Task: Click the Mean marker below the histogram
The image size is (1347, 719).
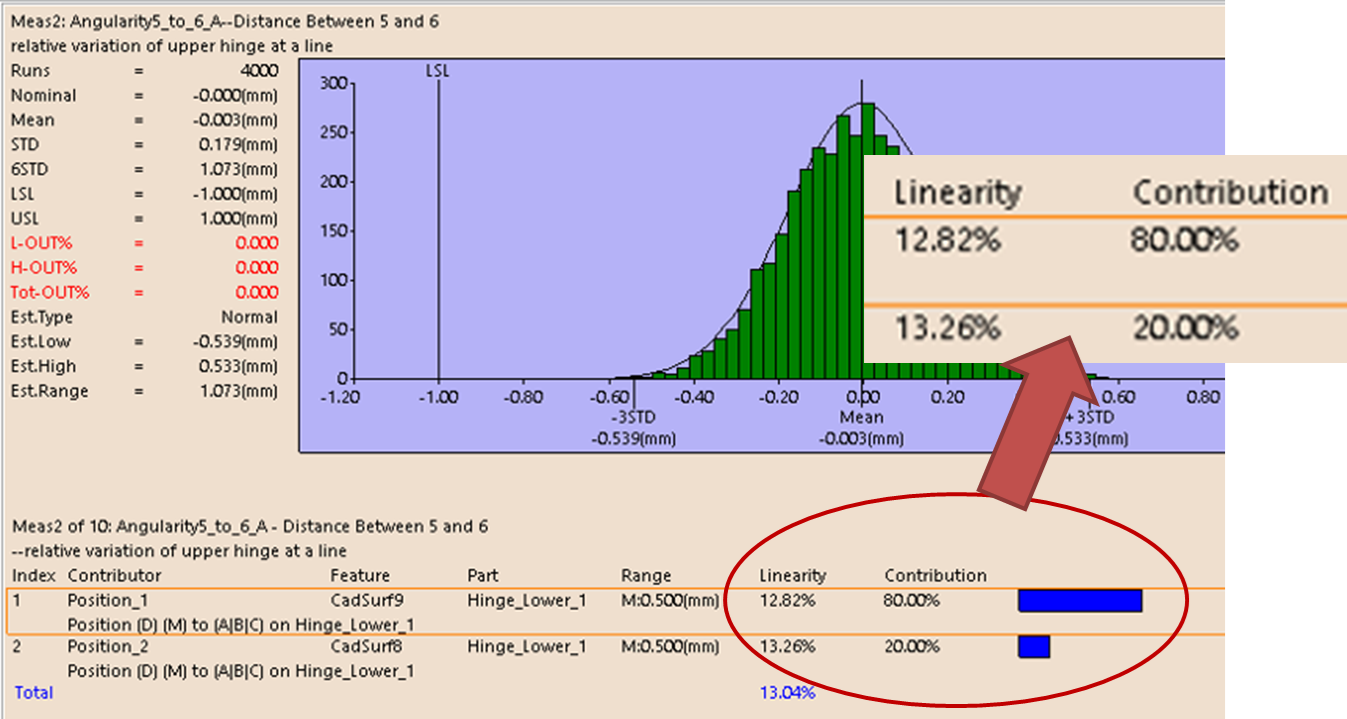Action: point(861,417)
